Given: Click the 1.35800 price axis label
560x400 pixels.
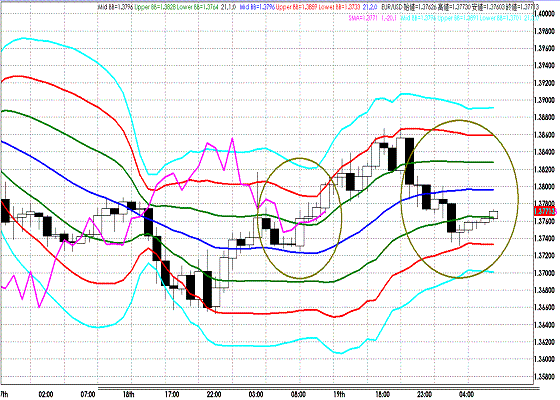Looking at the screenshot, I should (546, 376).
